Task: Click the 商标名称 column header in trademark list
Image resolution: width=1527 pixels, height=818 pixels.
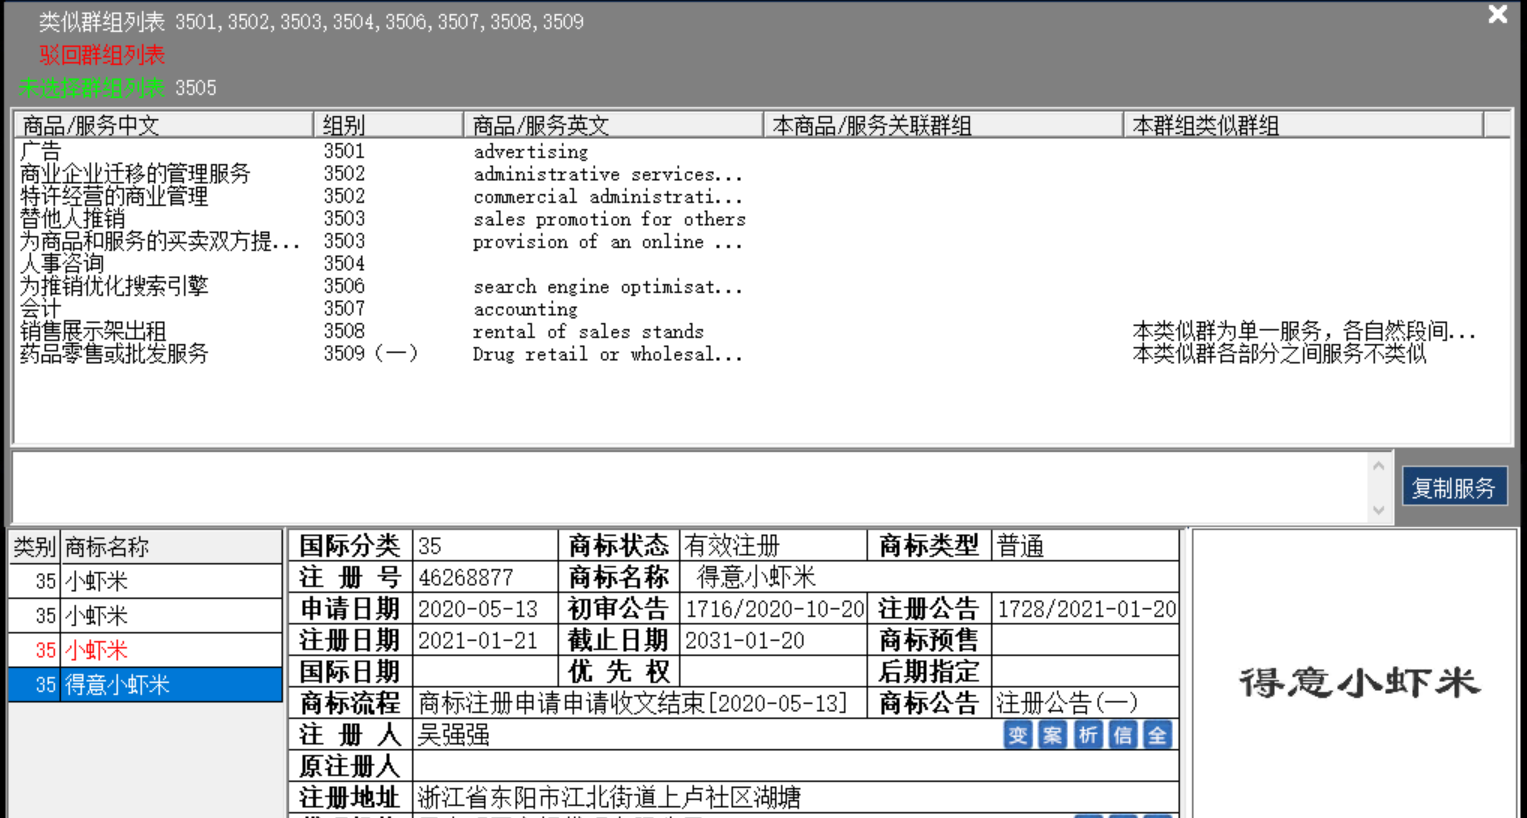Action: click(x=171, y=547)
